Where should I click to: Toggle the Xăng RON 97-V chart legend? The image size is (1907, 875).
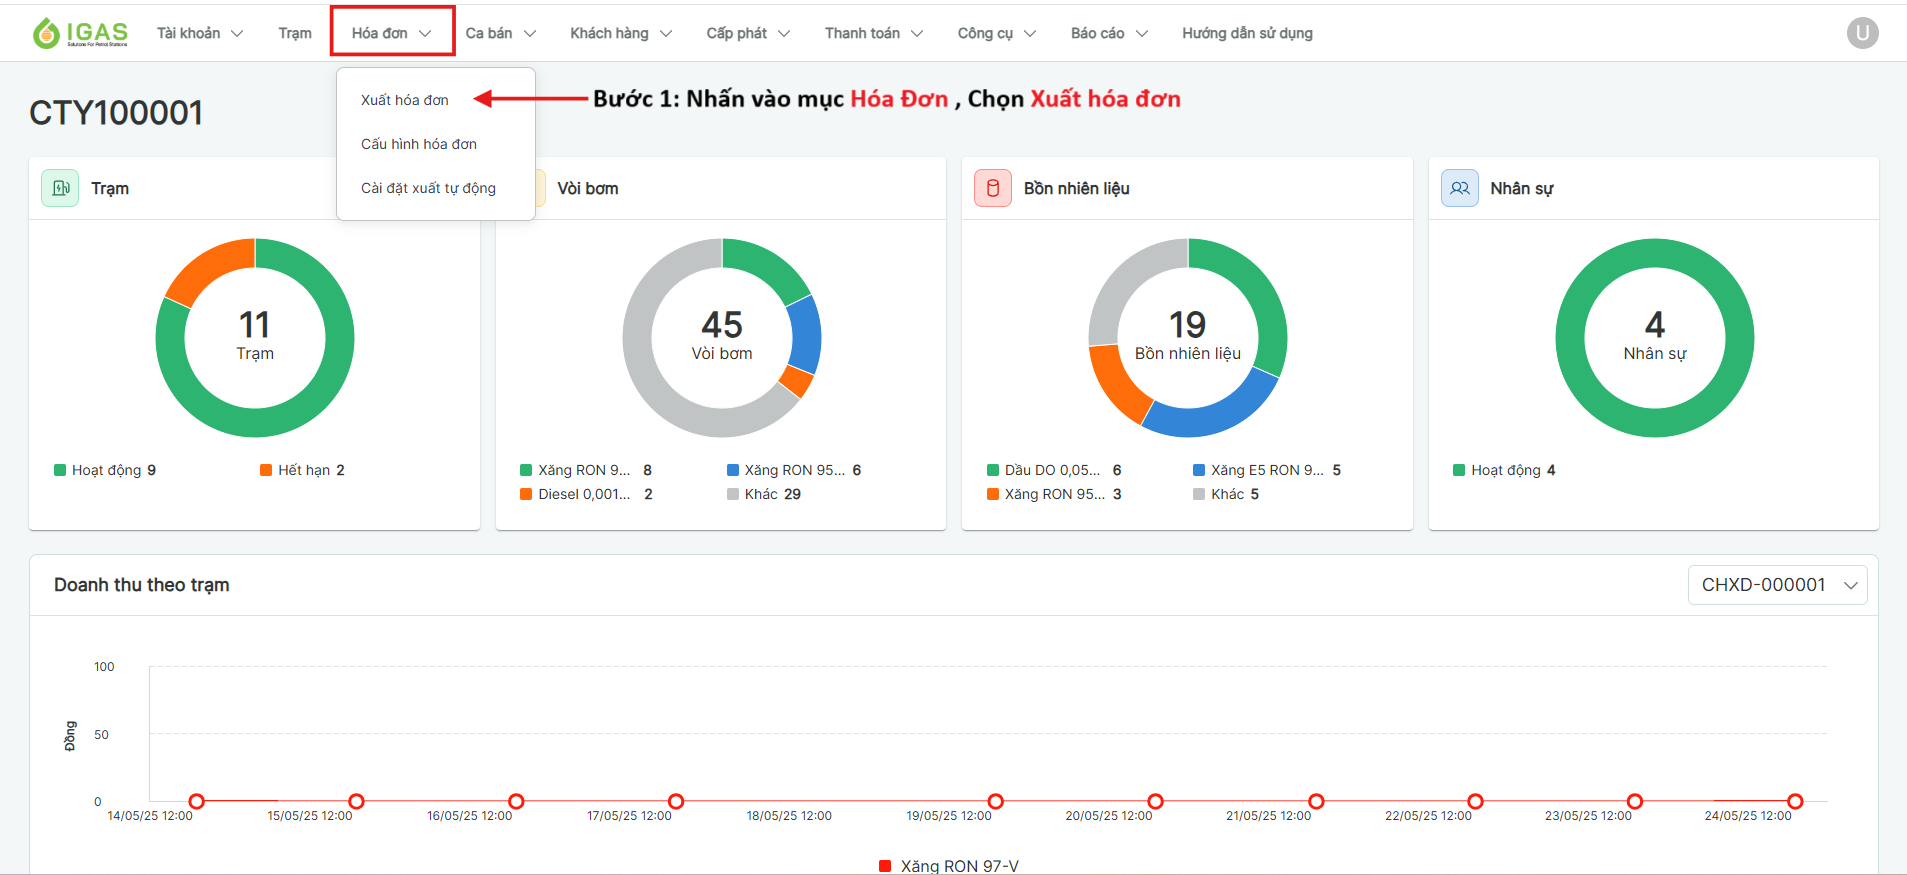[948, 866]
